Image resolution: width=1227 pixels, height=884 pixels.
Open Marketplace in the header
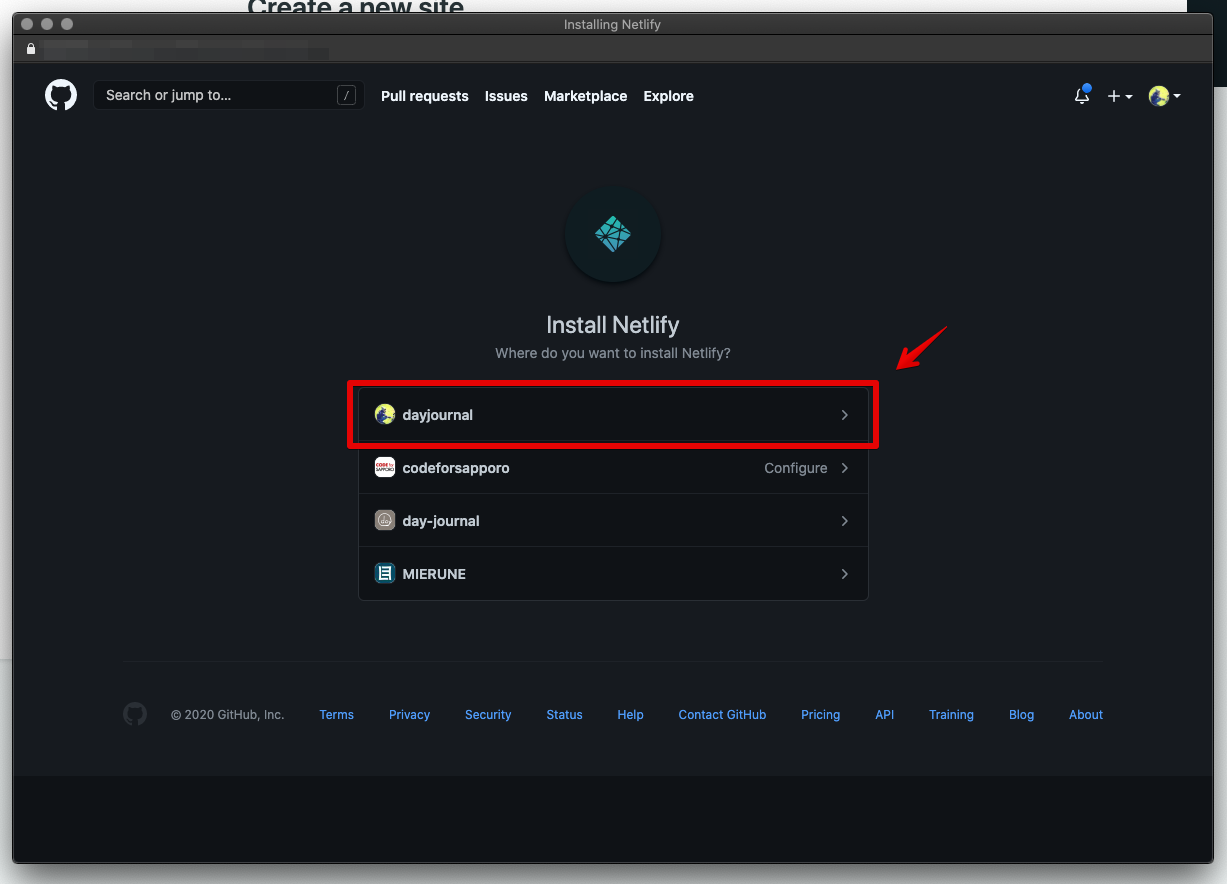(586, 96)
